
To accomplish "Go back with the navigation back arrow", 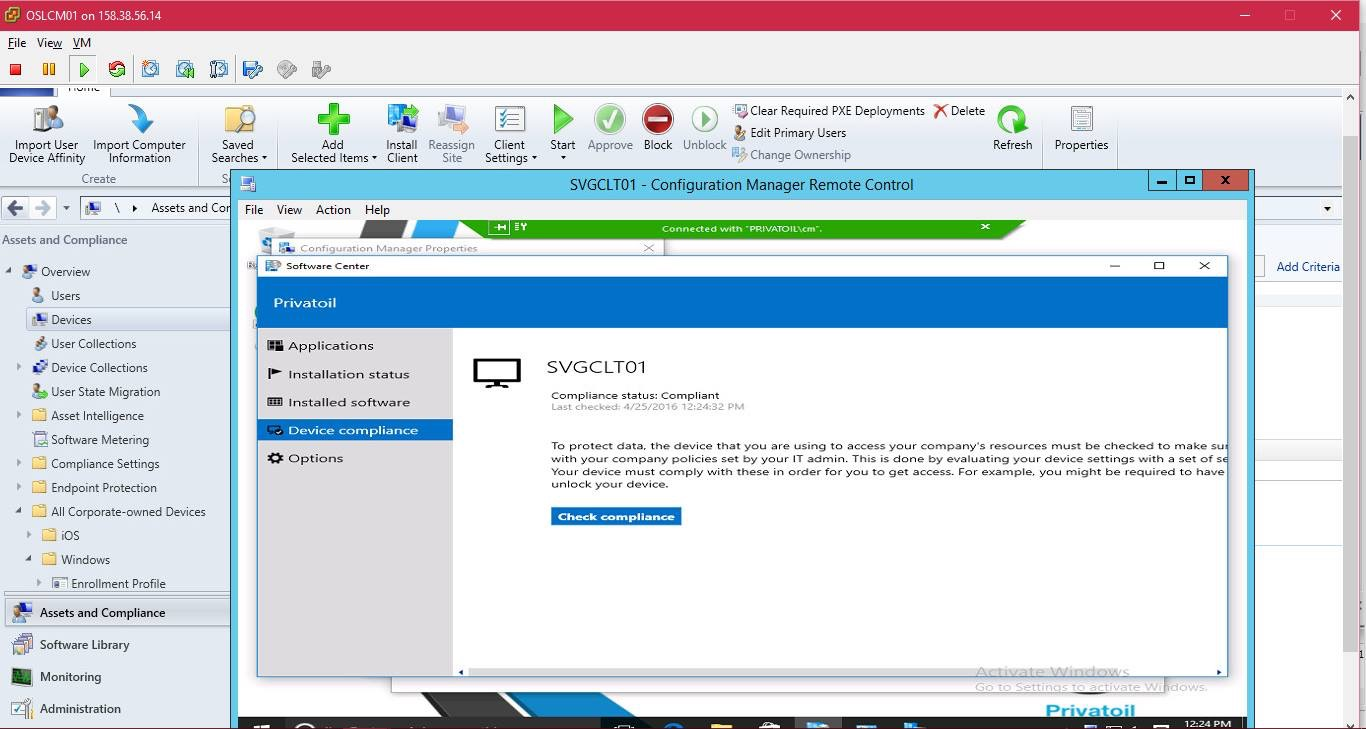I will coord(14,208).
